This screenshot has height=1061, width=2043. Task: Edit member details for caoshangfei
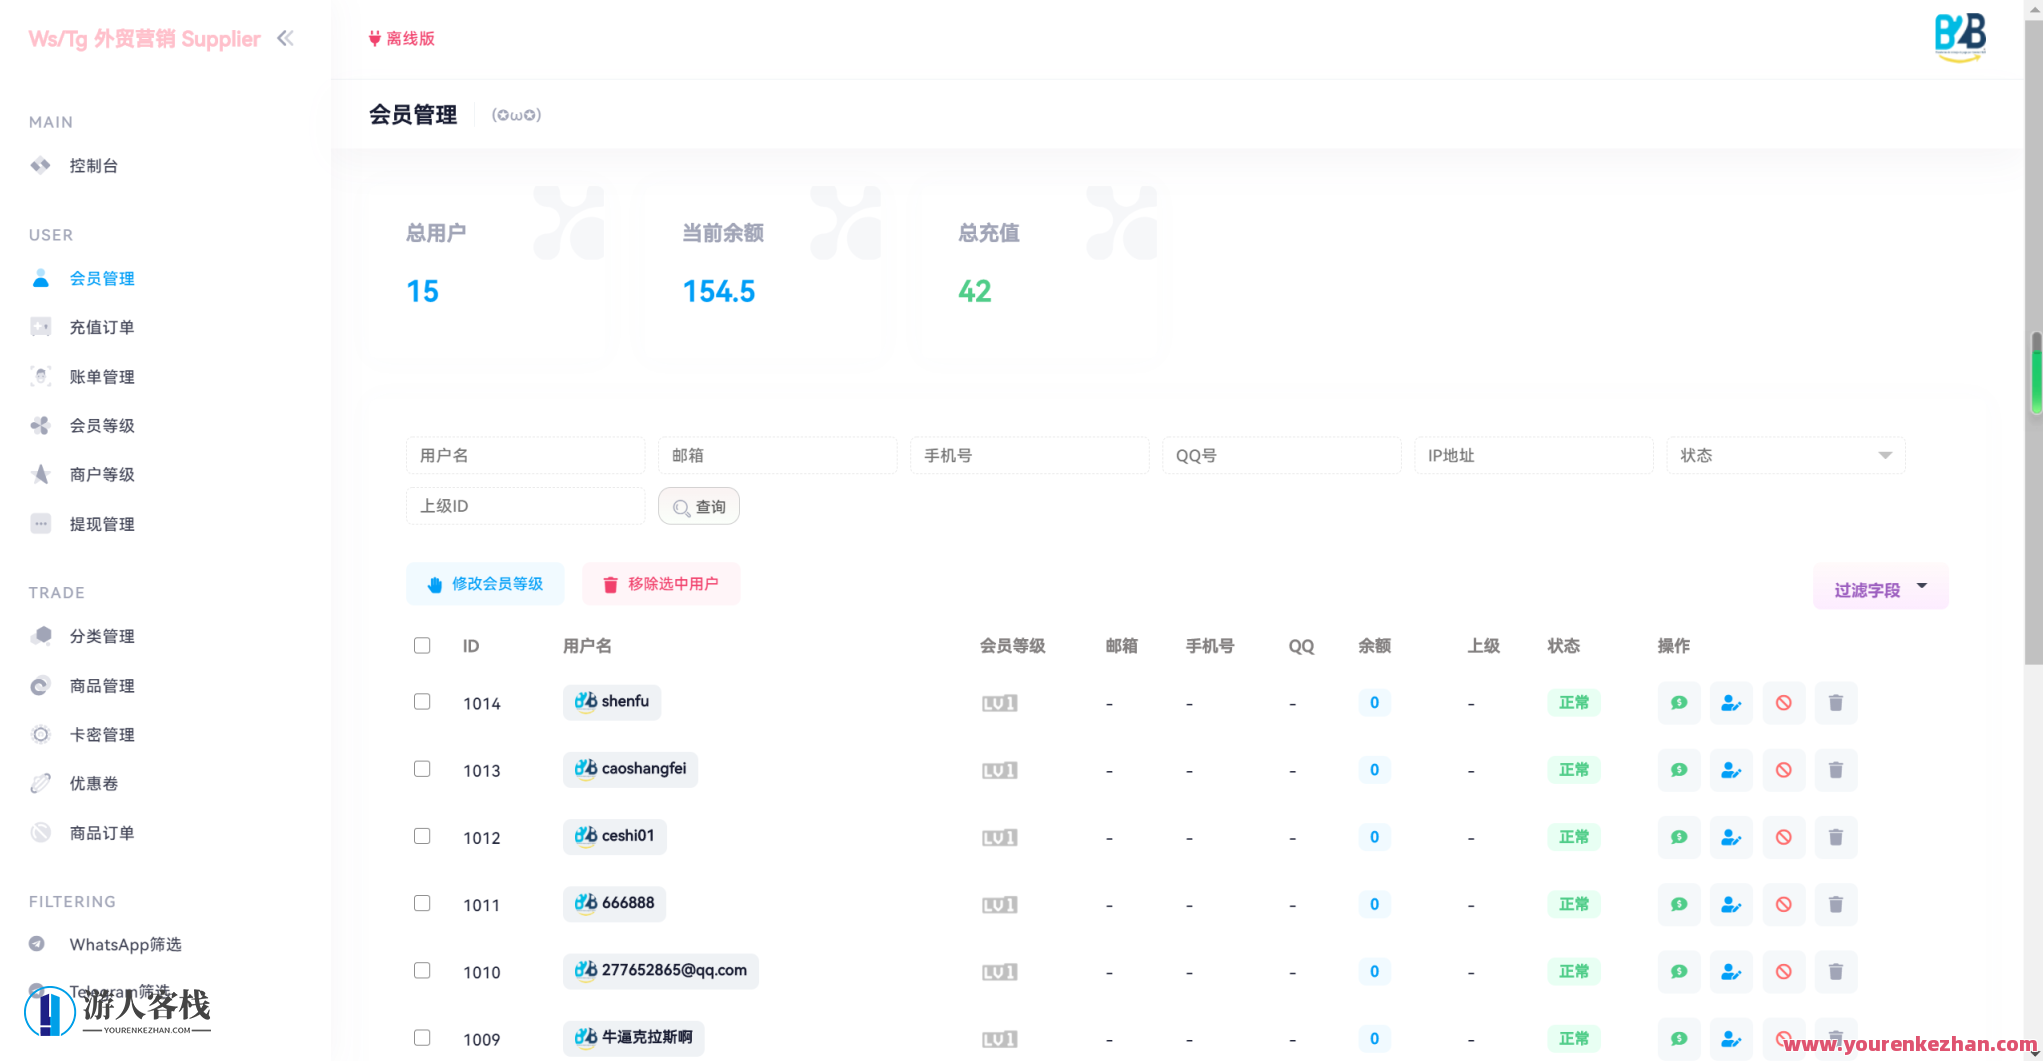pyautogui.click(x=1731, y=770)
